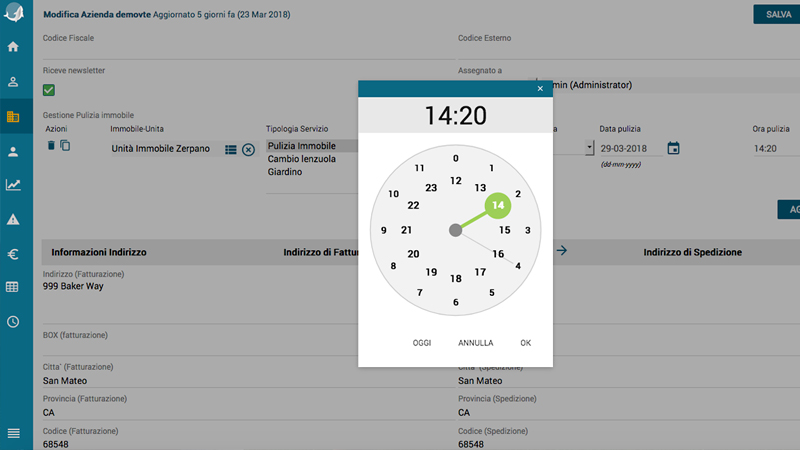The image size is (800, 450).
Task: Clear Unità Immobile Zerpano with X icon
Action: pos(248,149)
